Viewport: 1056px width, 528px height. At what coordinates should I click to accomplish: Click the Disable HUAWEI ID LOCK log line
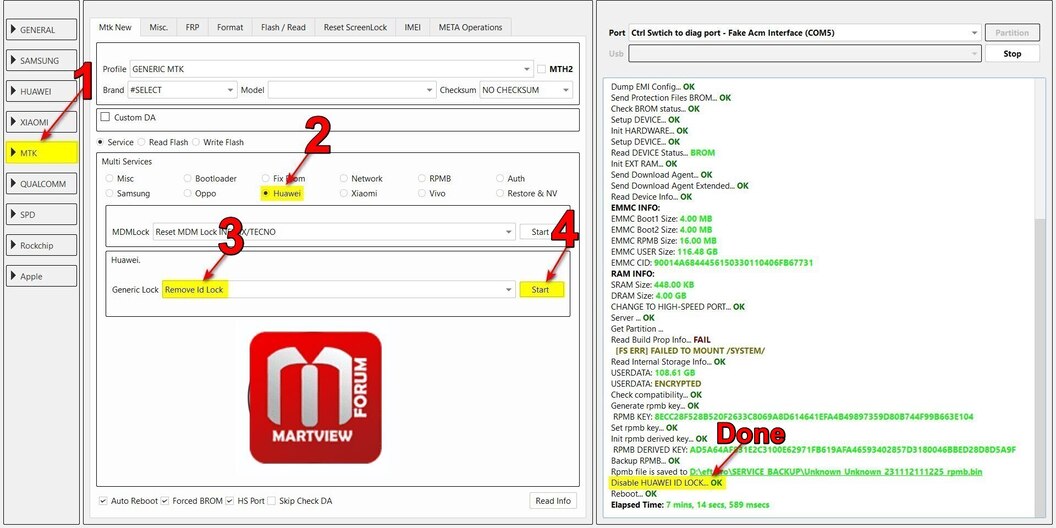pos(666,483)
